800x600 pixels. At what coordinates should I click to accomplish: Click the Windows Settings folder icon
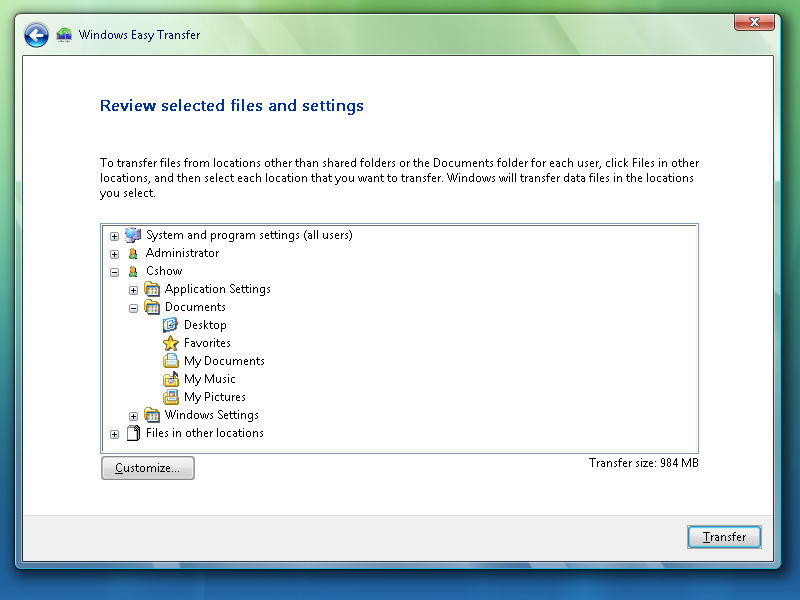coord(152,415)
